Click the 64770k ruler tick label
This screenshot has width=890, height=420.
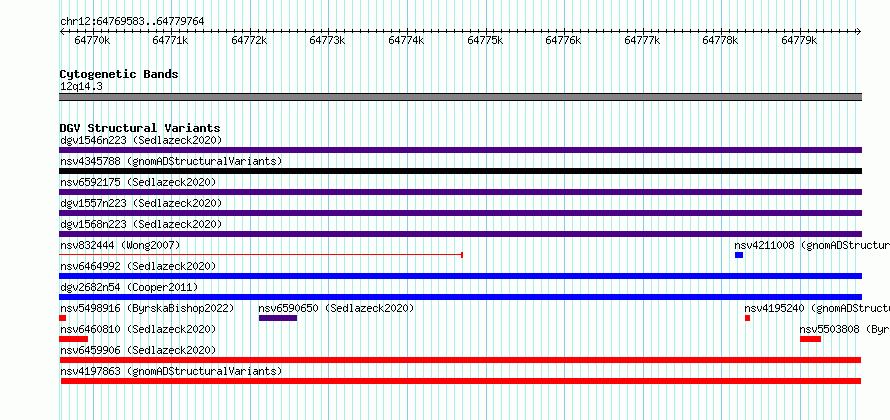pos(92,40)
